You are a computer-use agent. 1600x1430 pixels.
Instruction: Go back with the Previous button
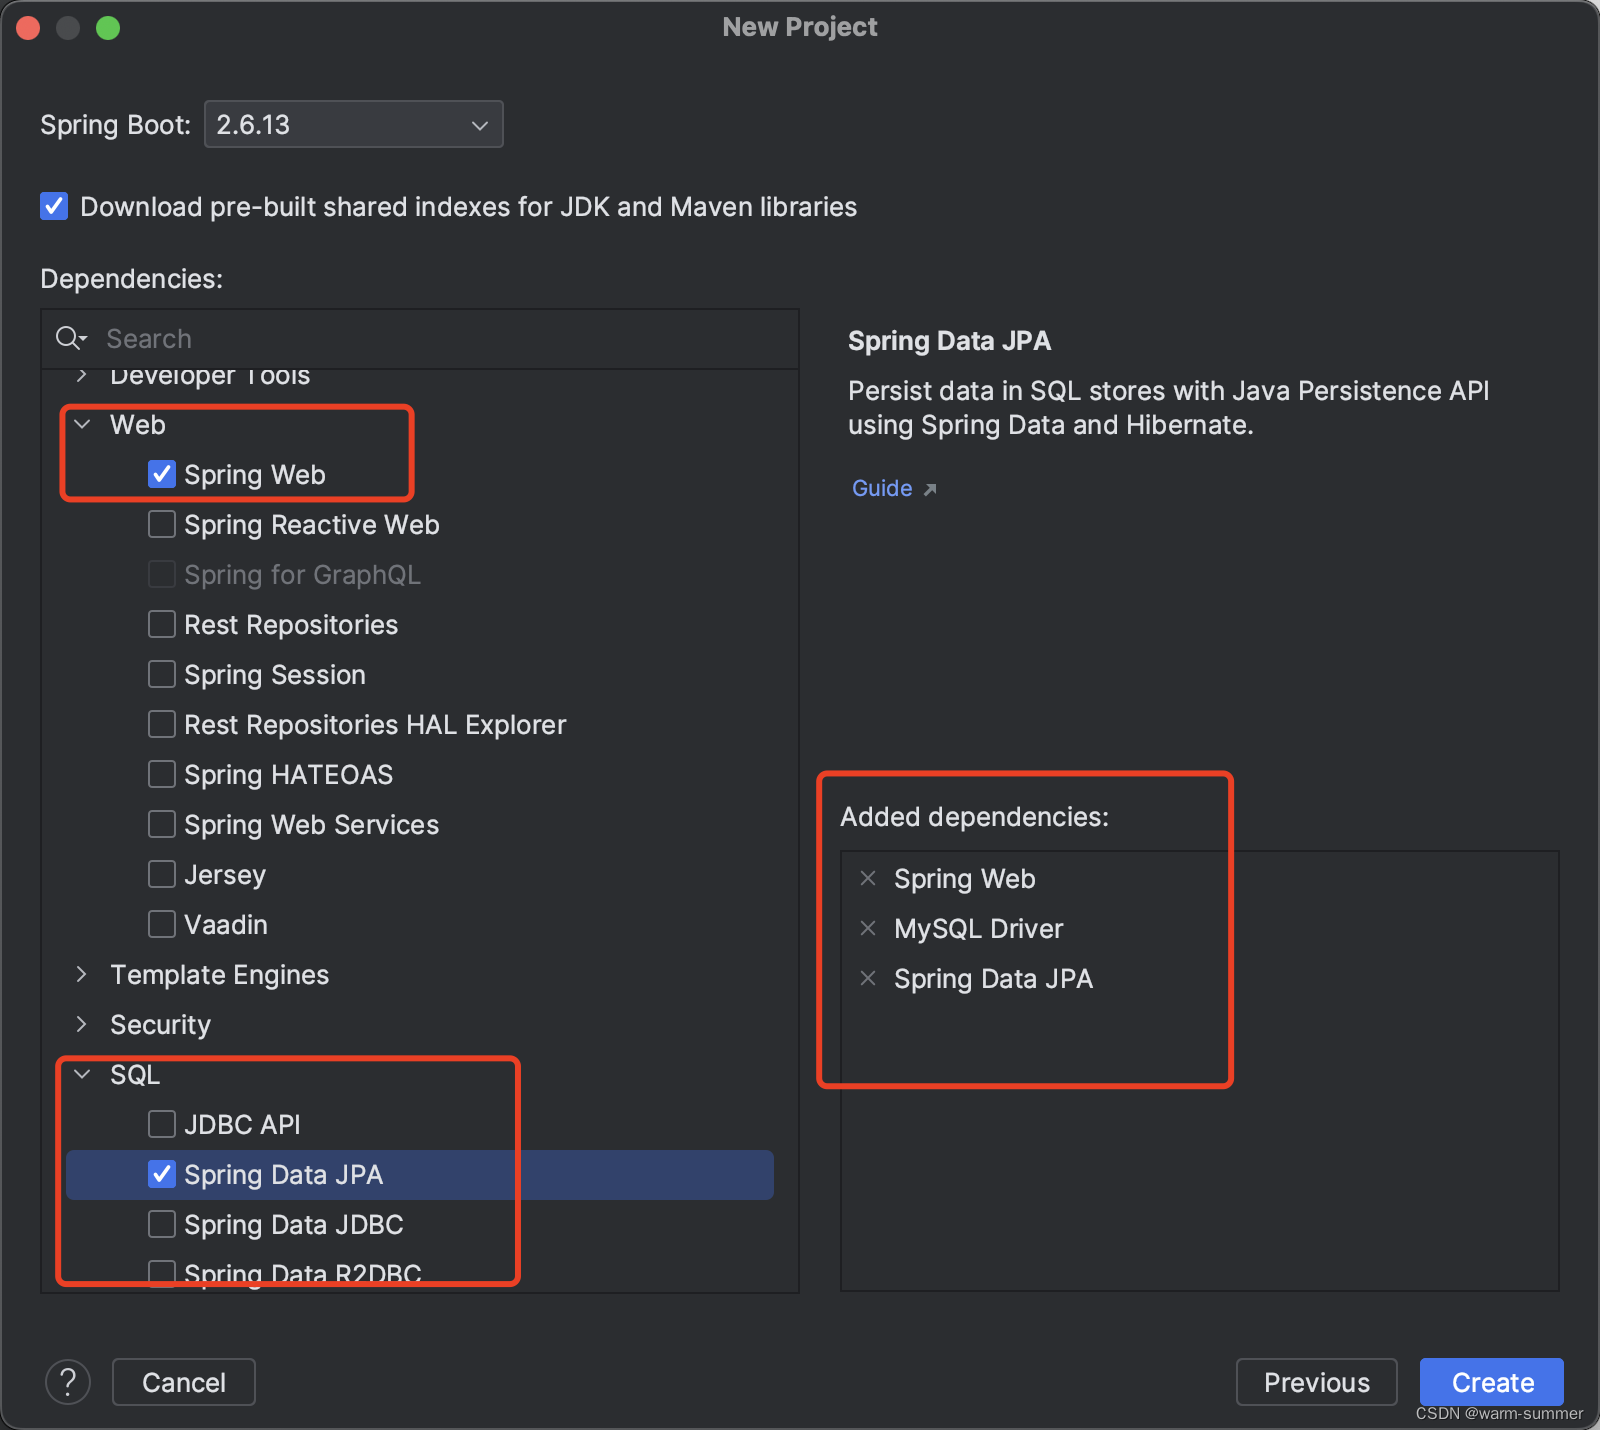(x=1316, y=1382)
